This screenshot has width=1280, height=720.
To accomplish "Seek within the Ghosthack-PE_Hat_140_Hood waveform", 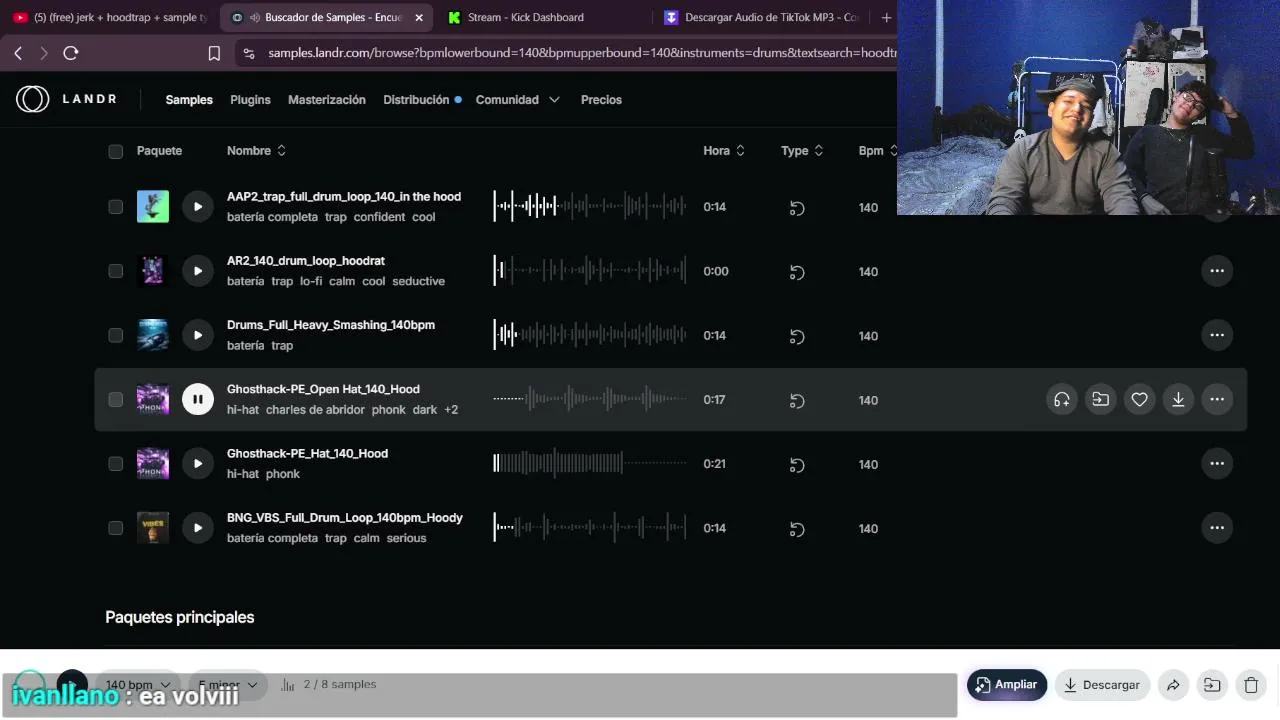I will point(590,463).
